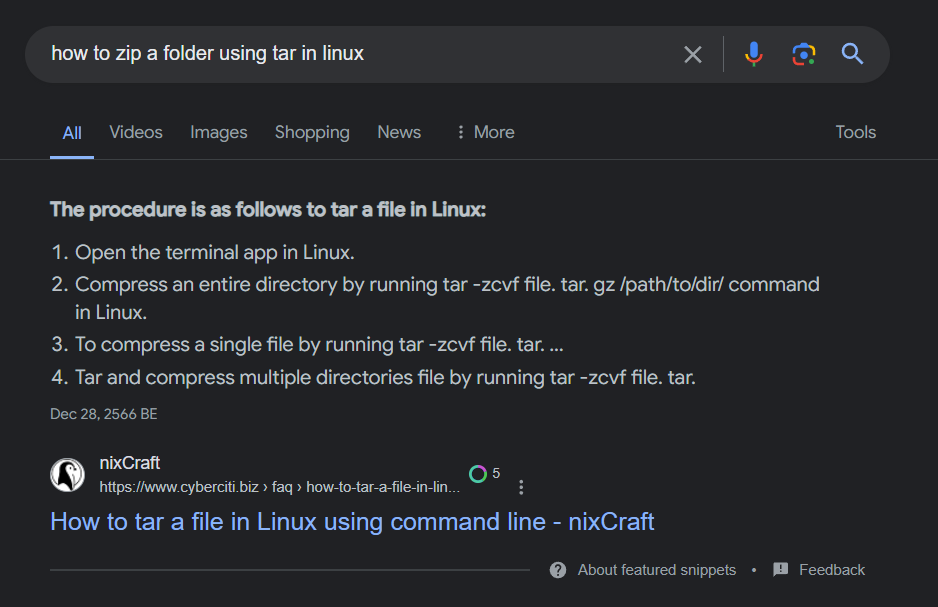This screenshot has width=938, height=607.
Task: Click the colored ring badge showing 5
Action: point(479,473)
